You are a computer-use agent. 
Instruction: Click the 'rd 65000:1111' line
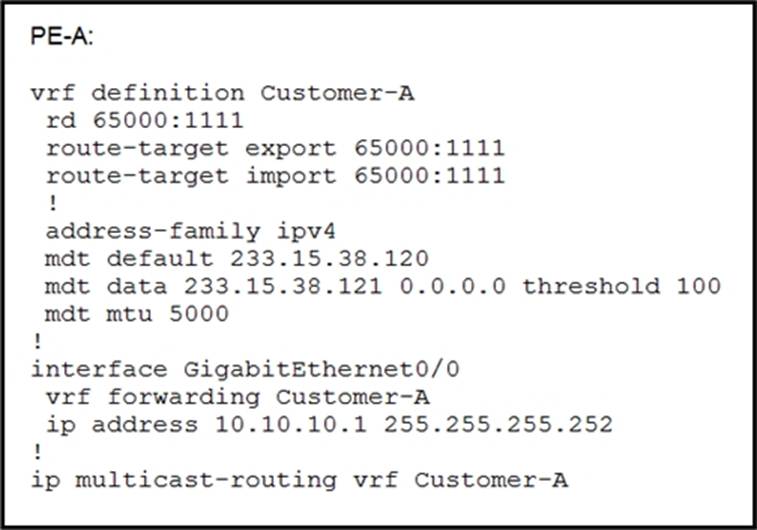145,121
